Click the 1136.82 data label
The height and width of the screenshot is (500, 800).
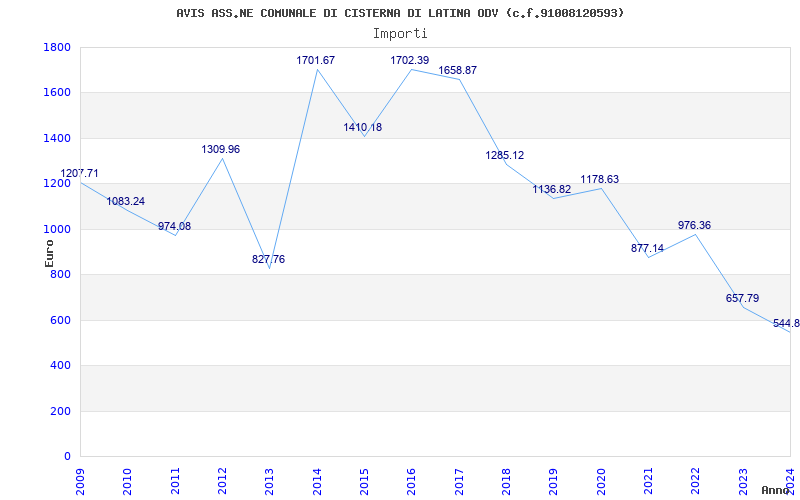pos(552,190)
